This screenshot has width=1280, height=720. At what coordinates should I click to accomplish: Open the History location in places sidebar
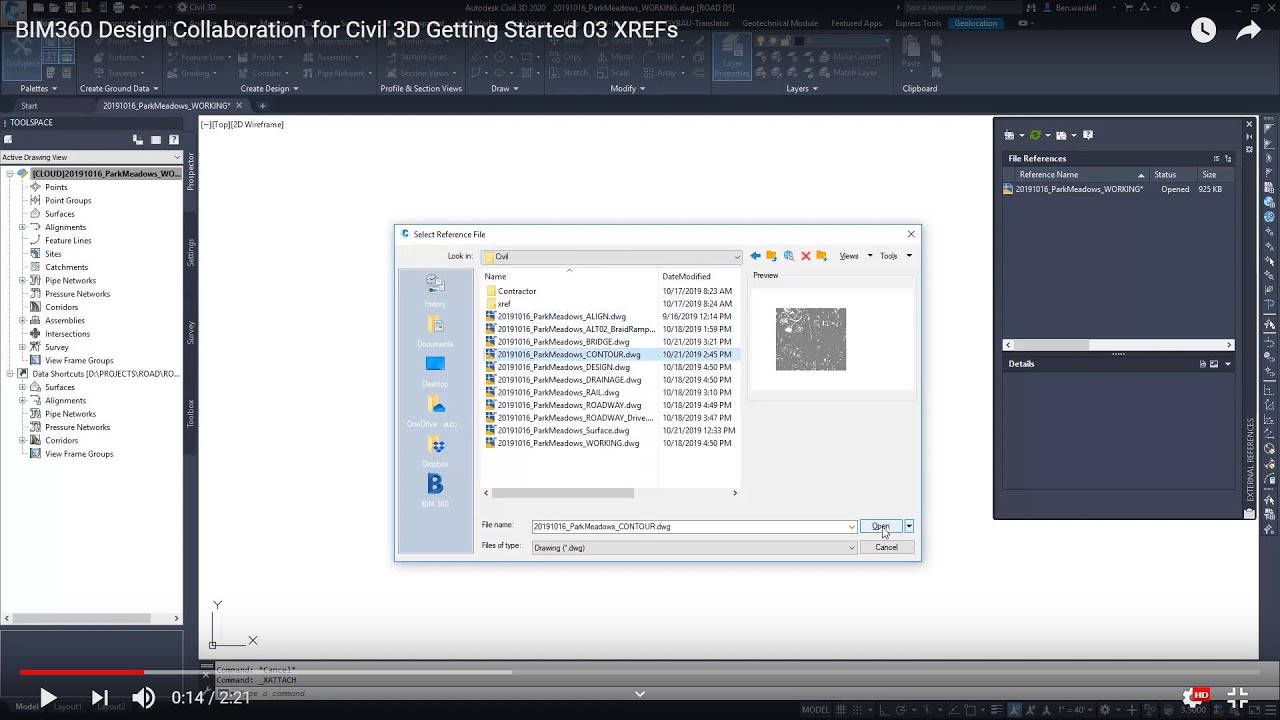tap(435, 290)
